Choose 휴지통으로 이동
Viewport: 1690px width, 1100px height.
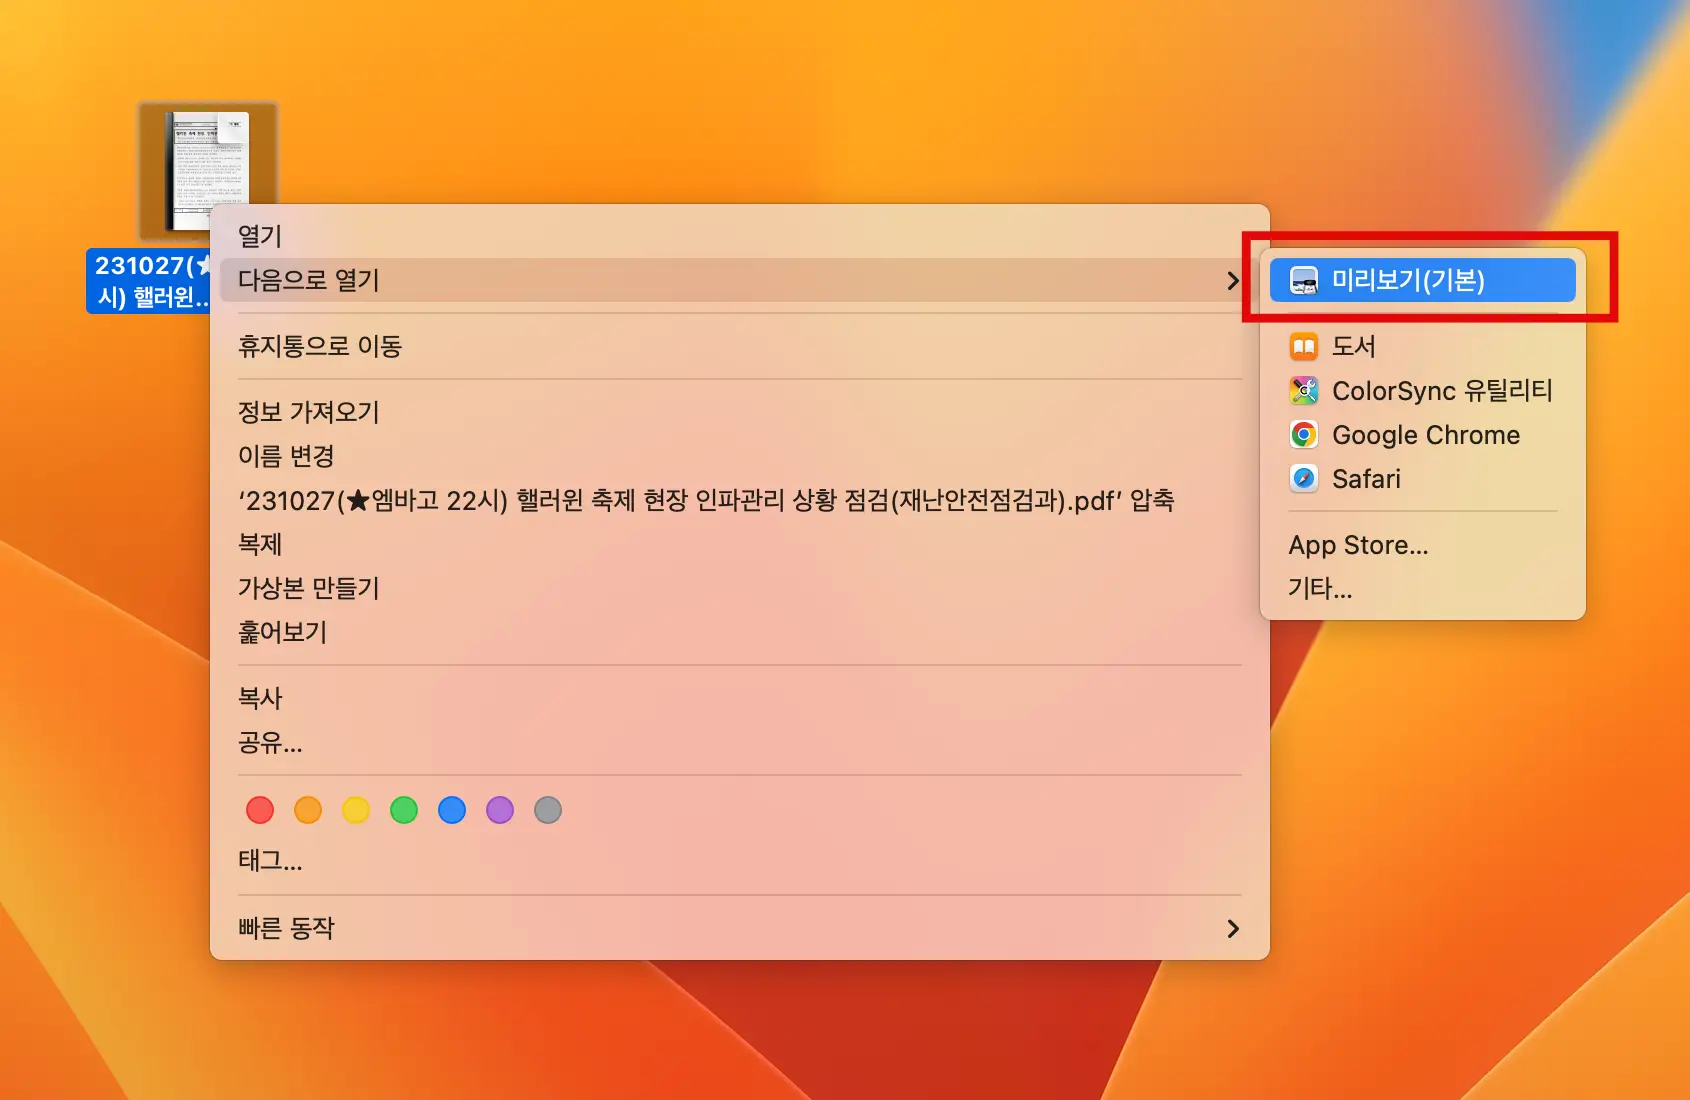[x=740, y=346]
